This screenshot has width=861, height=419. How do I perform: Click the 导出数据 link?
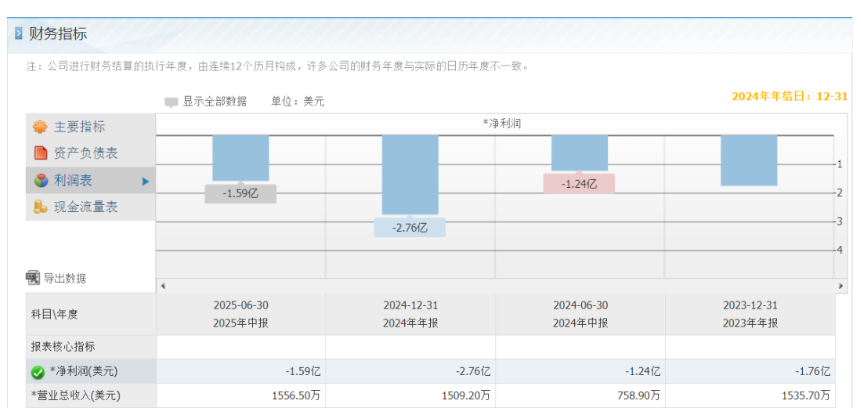click(64, 278)
